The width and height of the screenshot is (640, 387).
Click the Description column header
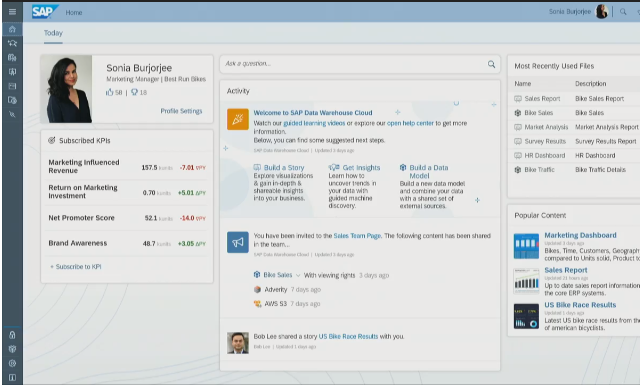tap(591, 84)
